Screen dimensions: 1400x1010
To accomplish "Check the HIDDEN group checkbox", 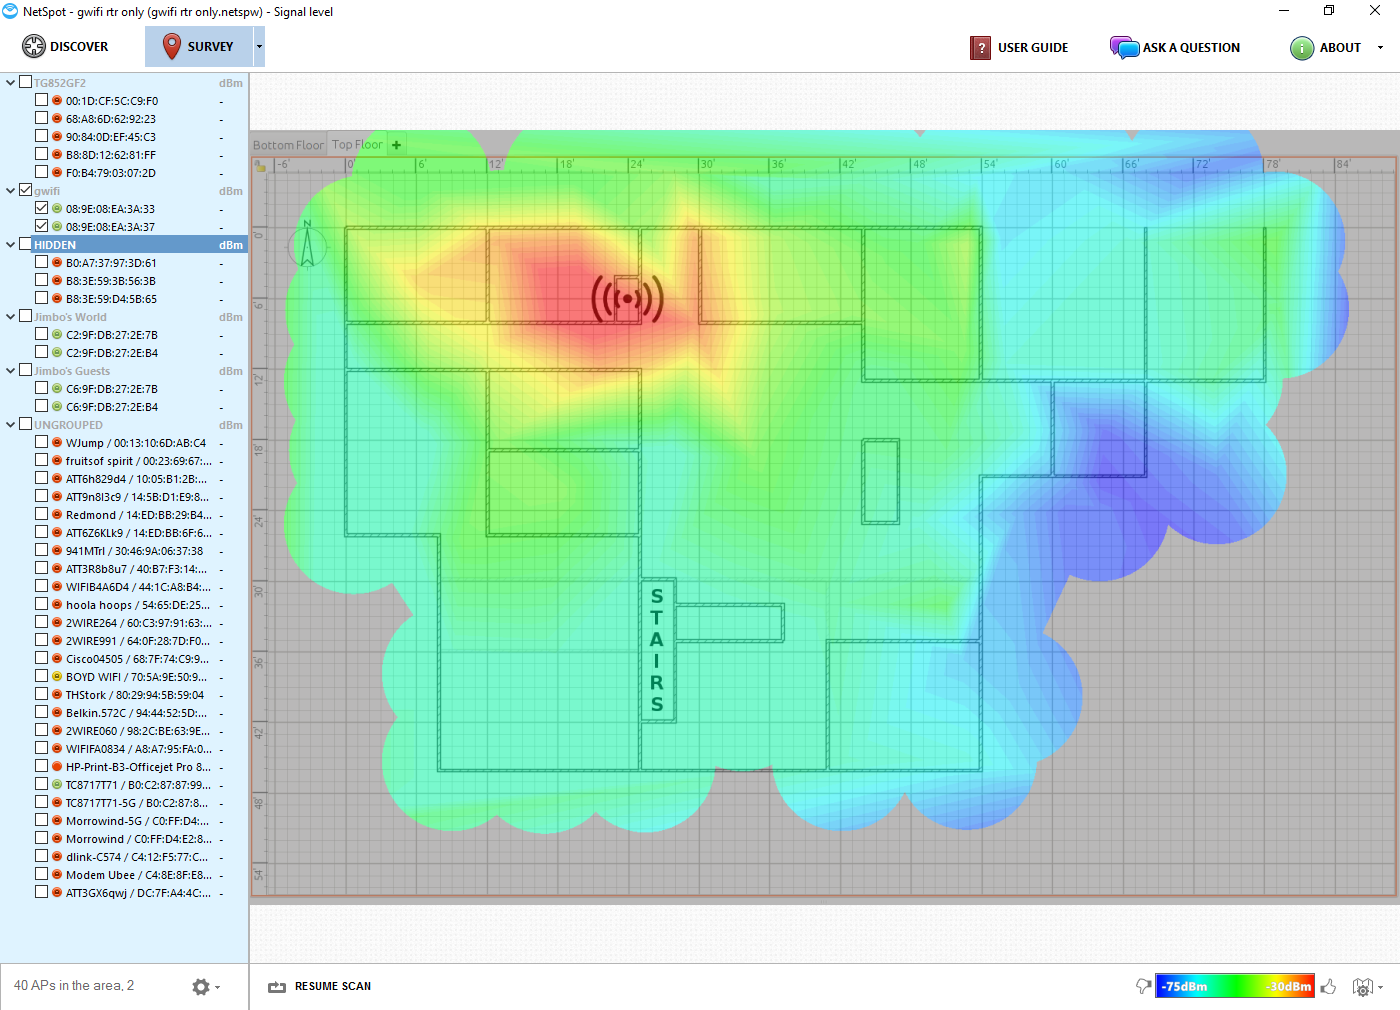I will (26, 244).
